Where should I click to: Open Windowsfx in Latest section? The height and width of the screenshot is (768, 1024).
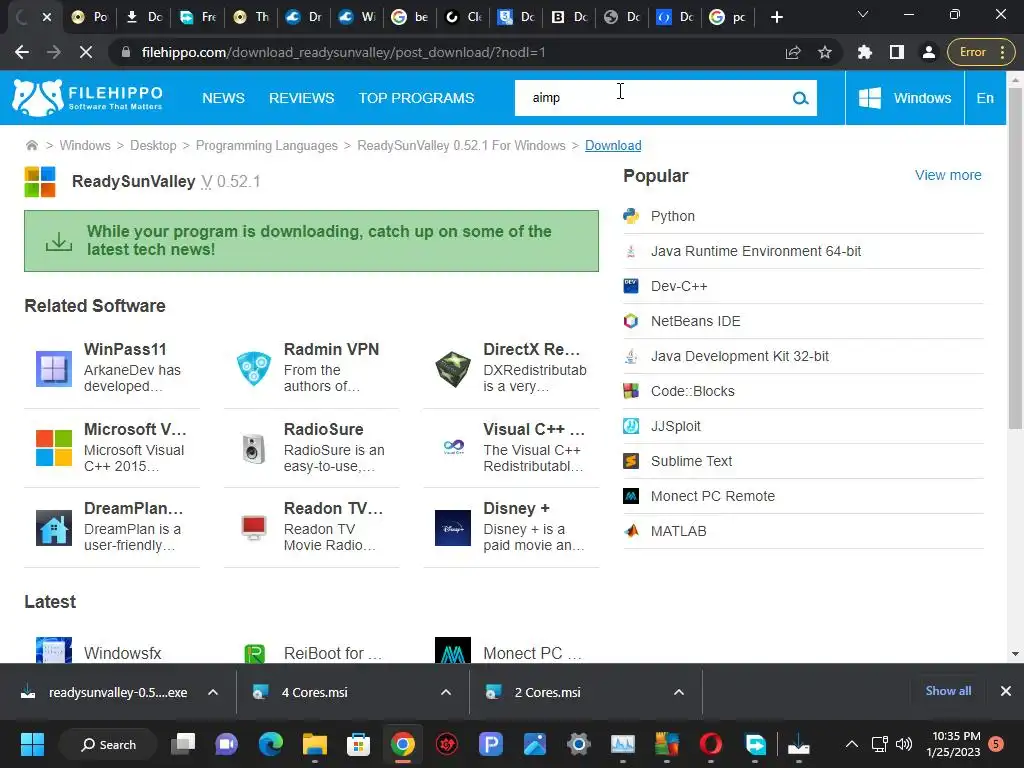point(122,653)
